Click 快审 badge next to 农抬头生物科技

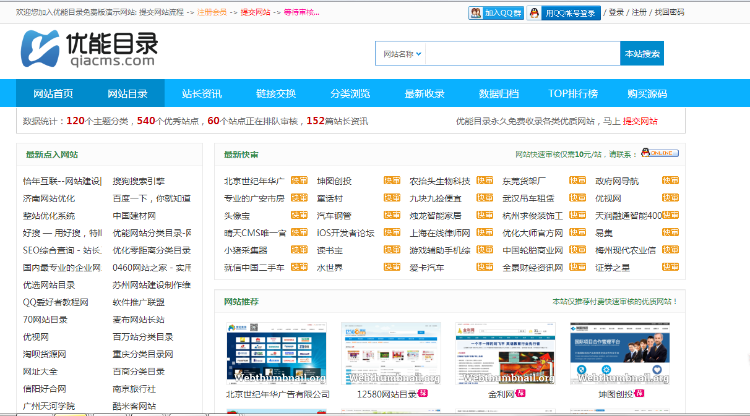point(485,180)
